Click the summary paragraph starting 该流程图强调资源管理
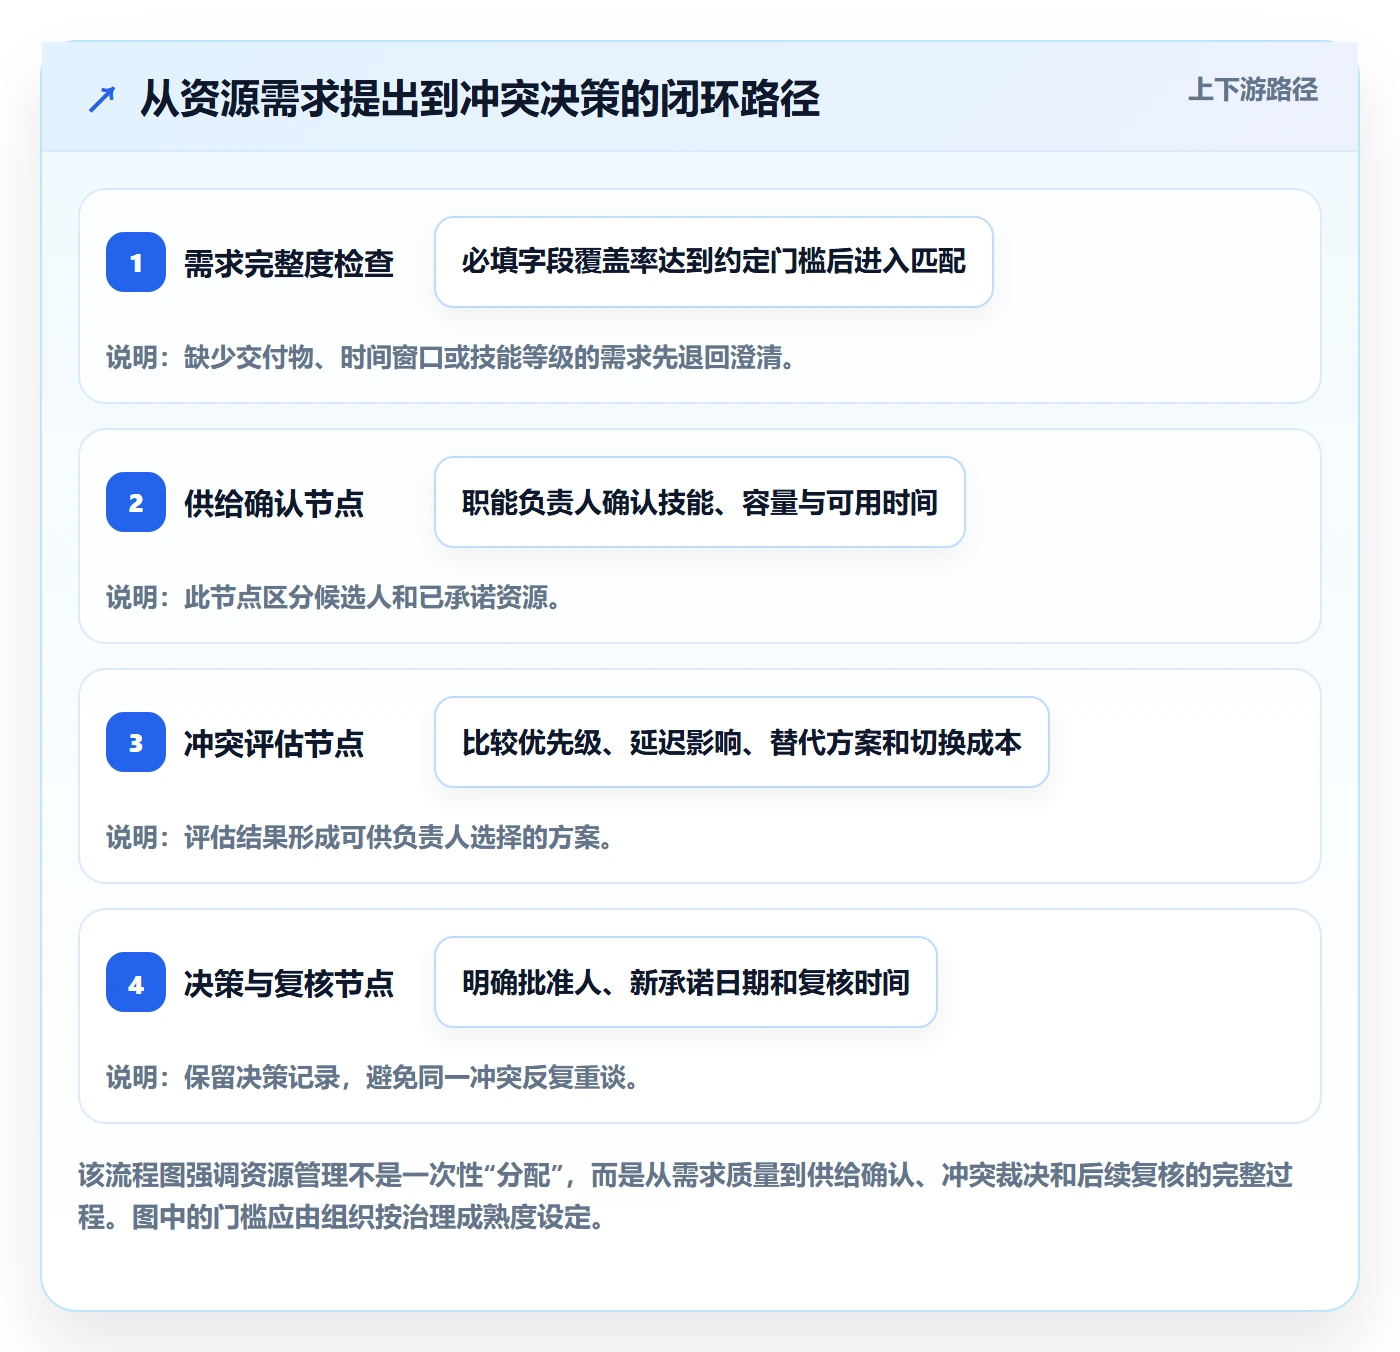 (x=686, y=1196)
